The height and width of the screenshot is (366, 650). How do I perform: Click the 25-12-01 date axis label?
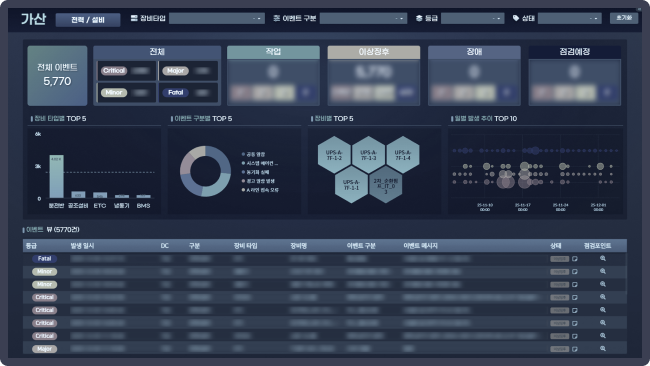point(598,207)
